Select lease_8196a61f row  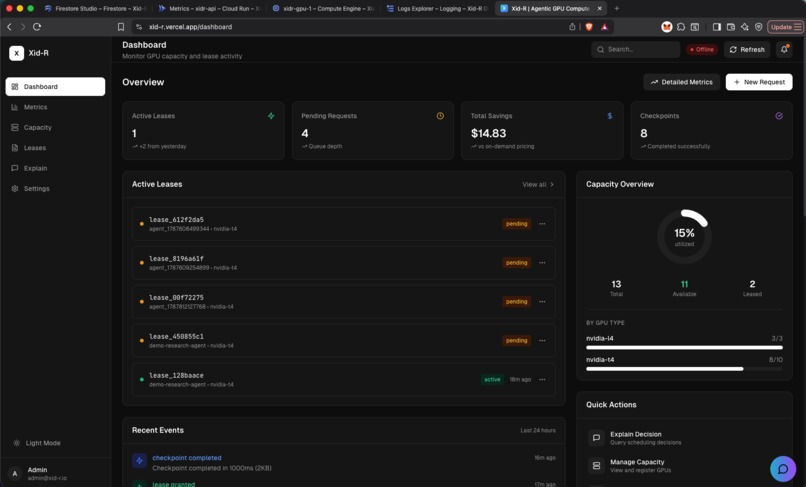pos(343,263)
